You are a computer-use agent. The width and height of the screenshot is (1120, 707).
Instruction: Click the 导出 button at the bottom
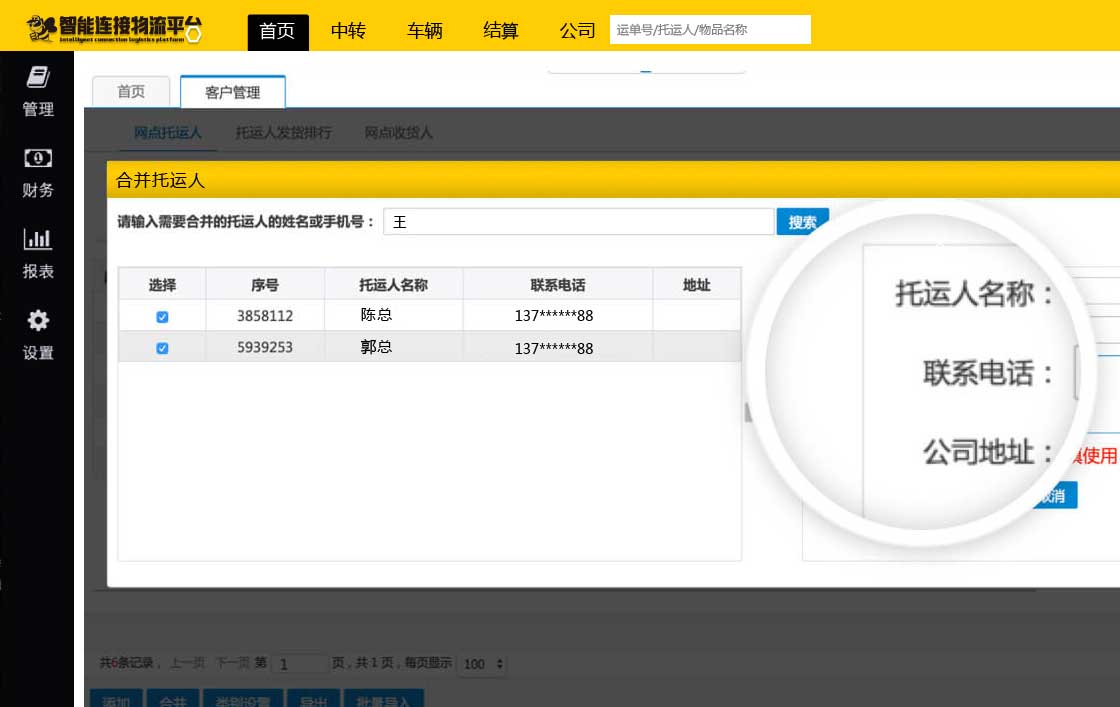pos(313,699)
